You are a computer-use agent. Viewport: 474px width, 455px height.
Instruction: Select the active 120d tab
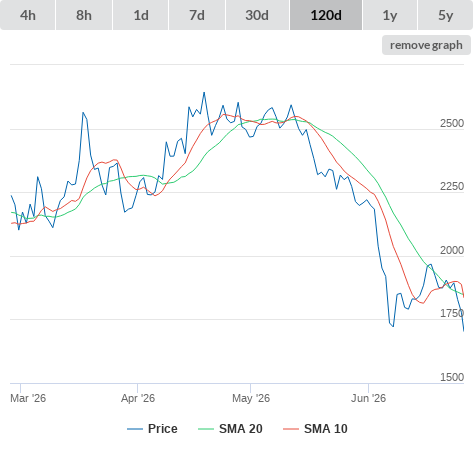[x=326, y=15]
